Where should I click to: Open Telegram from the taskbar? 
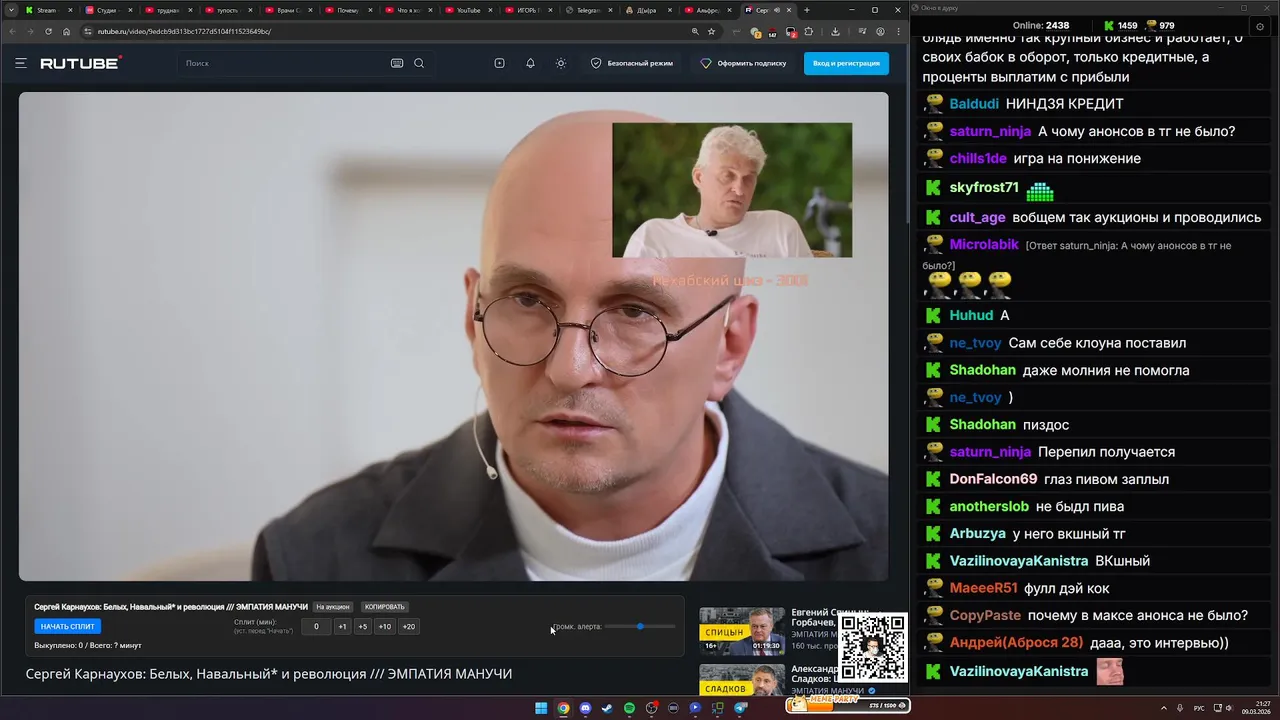coord(741,708)
